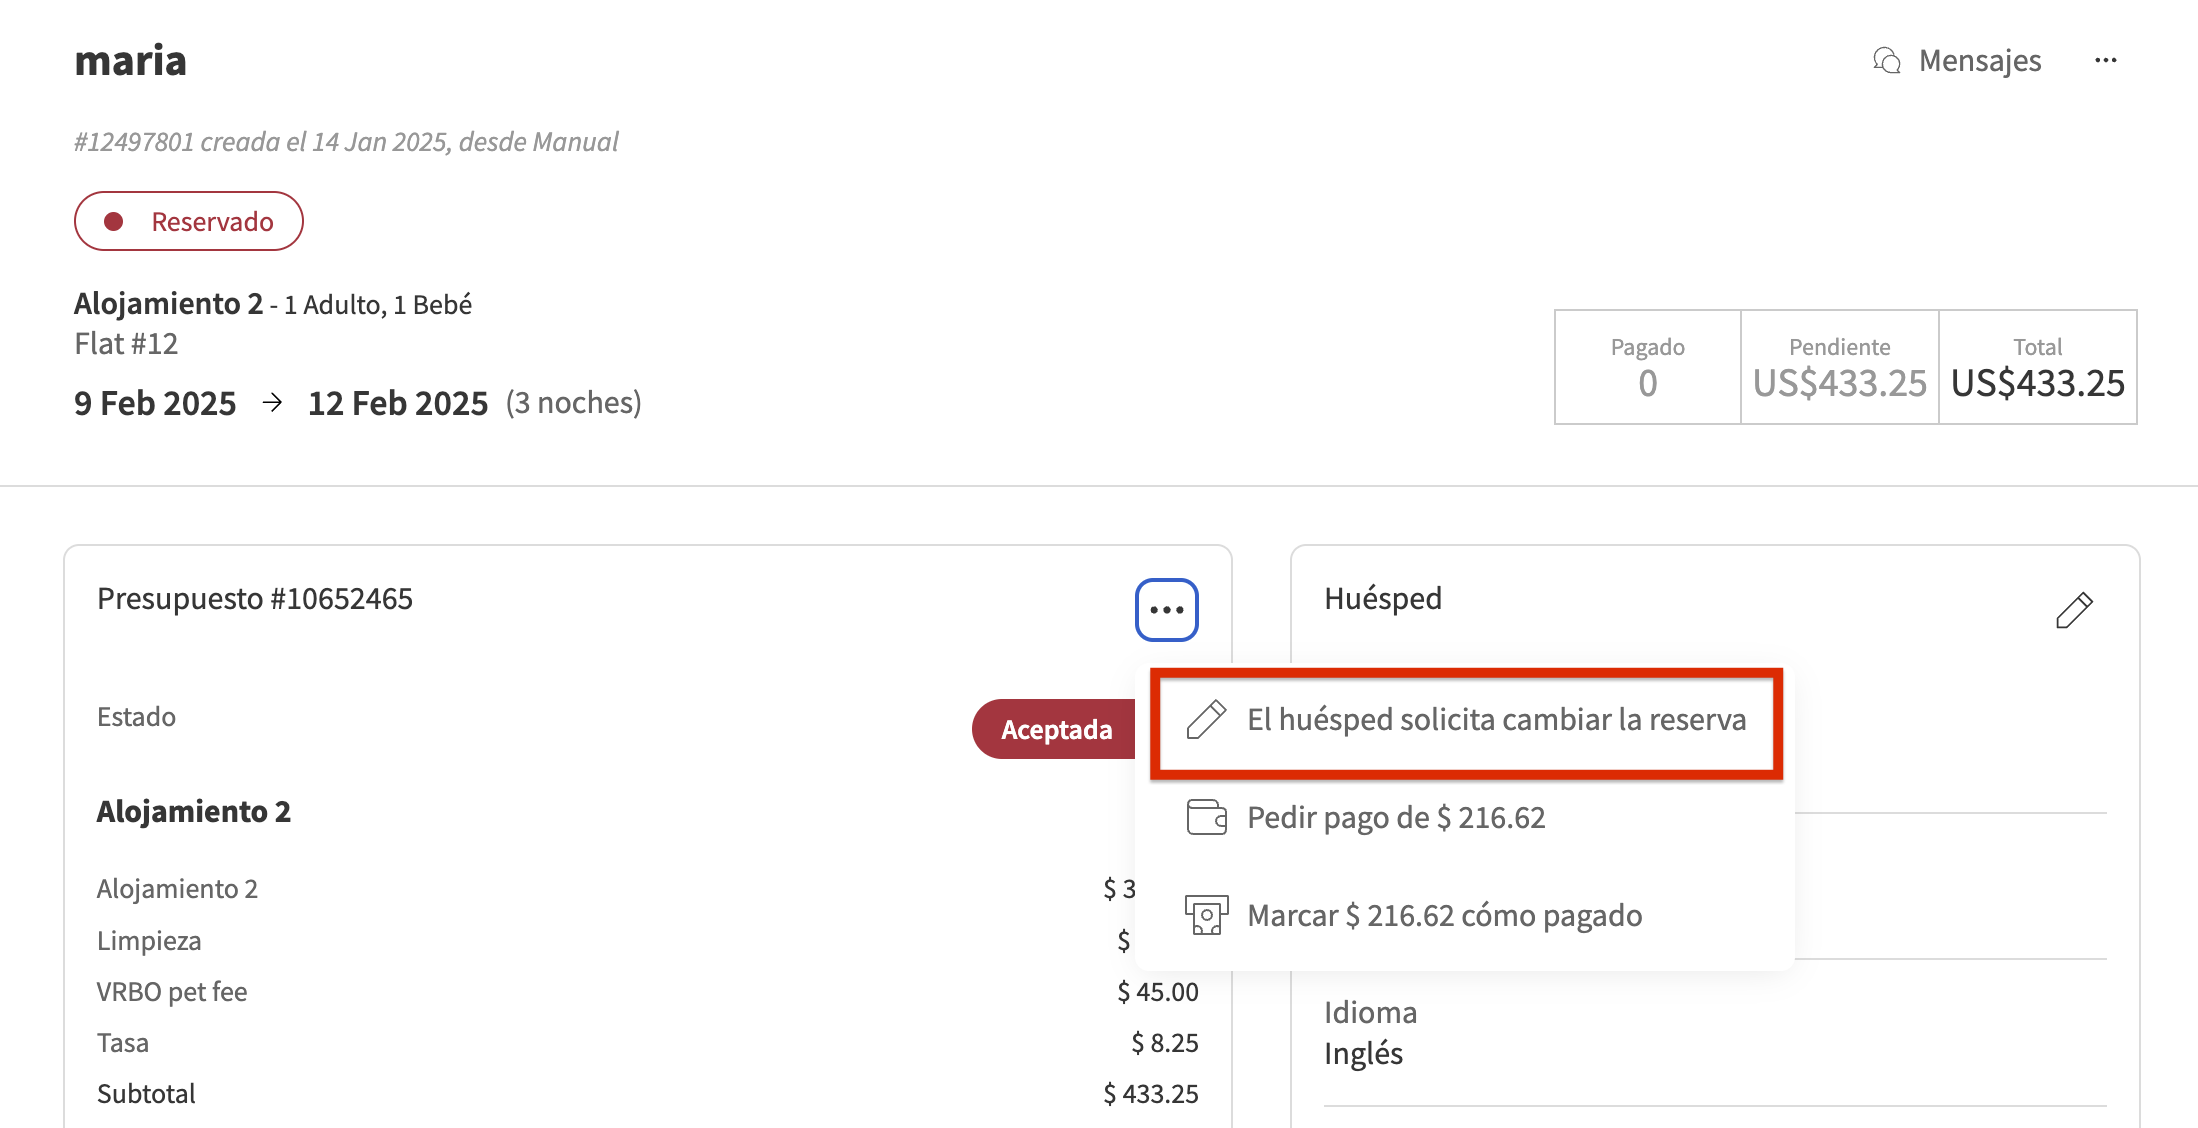Image resolution: width=2198 pixels, height=1128 pixels.
Task: Click the Inglés language value
Action: pos(1364,1052)
